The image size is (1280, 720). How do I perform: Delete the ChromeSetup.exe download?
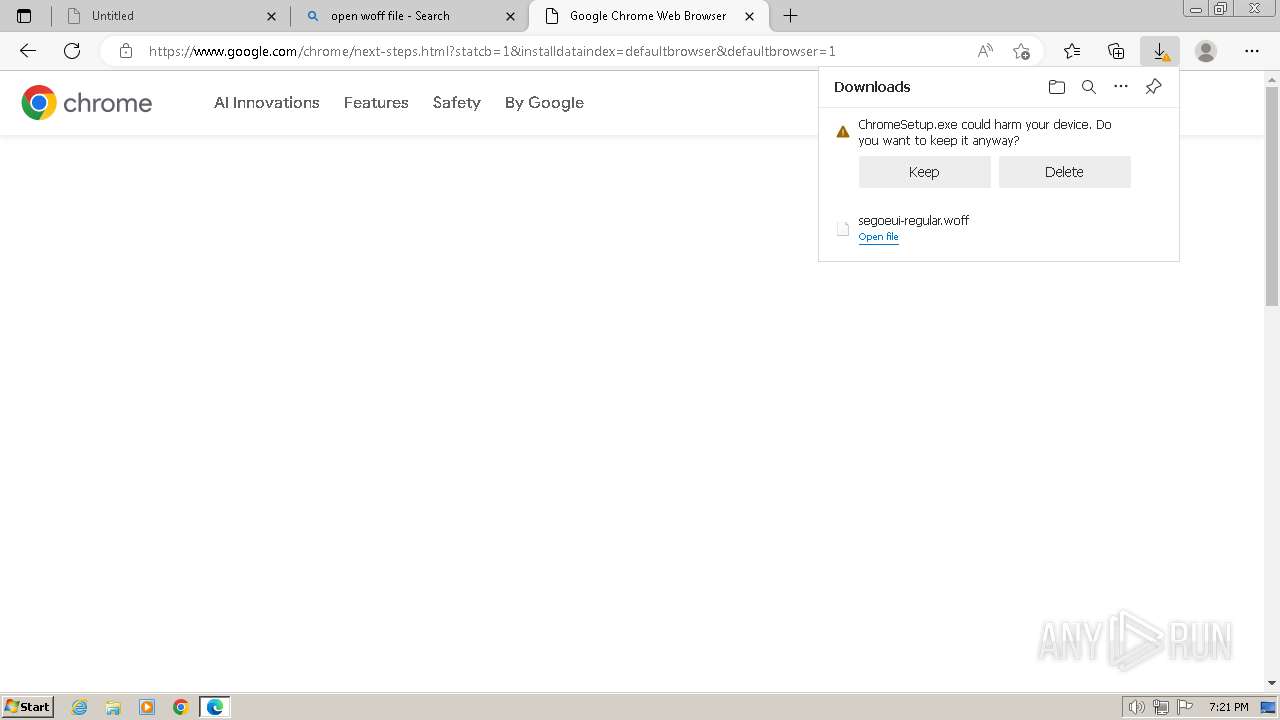pyautogui.click(x=1064, y=172)
